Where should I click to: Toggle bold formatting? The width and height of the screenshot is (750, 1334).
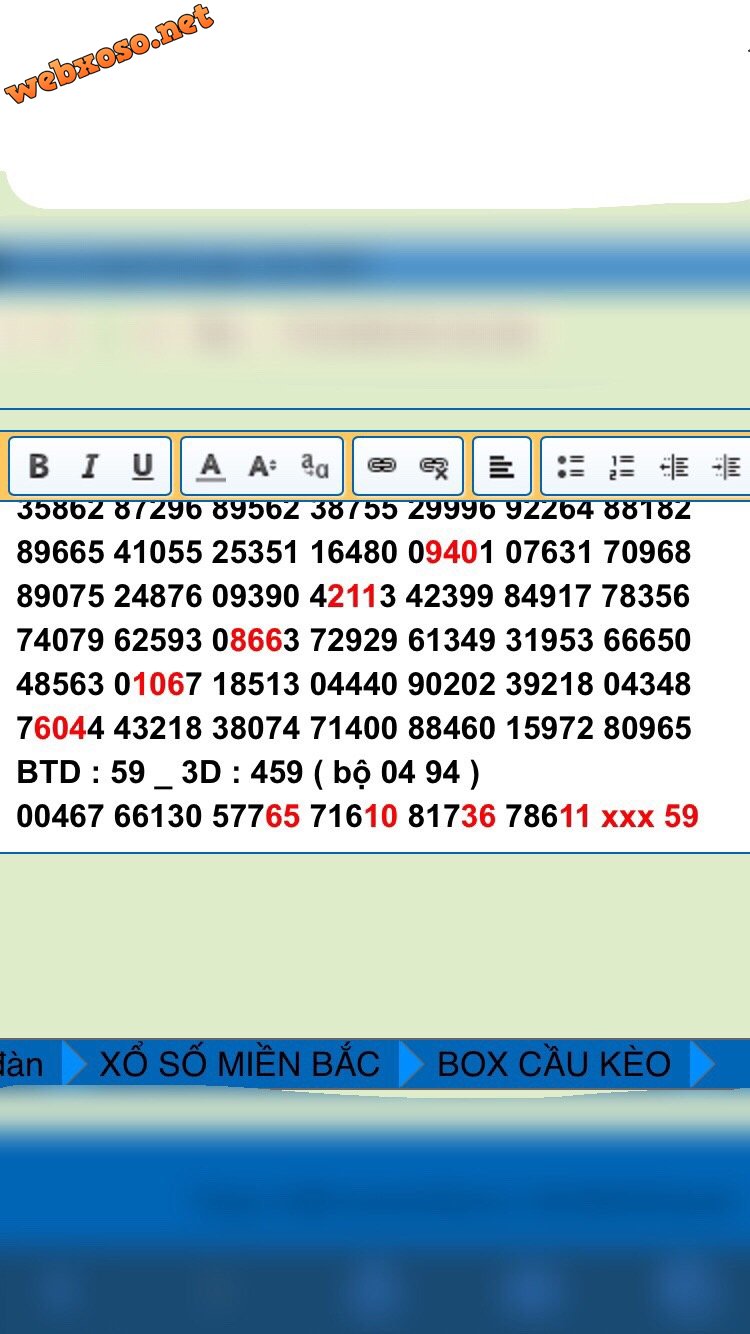click(38, 466)
